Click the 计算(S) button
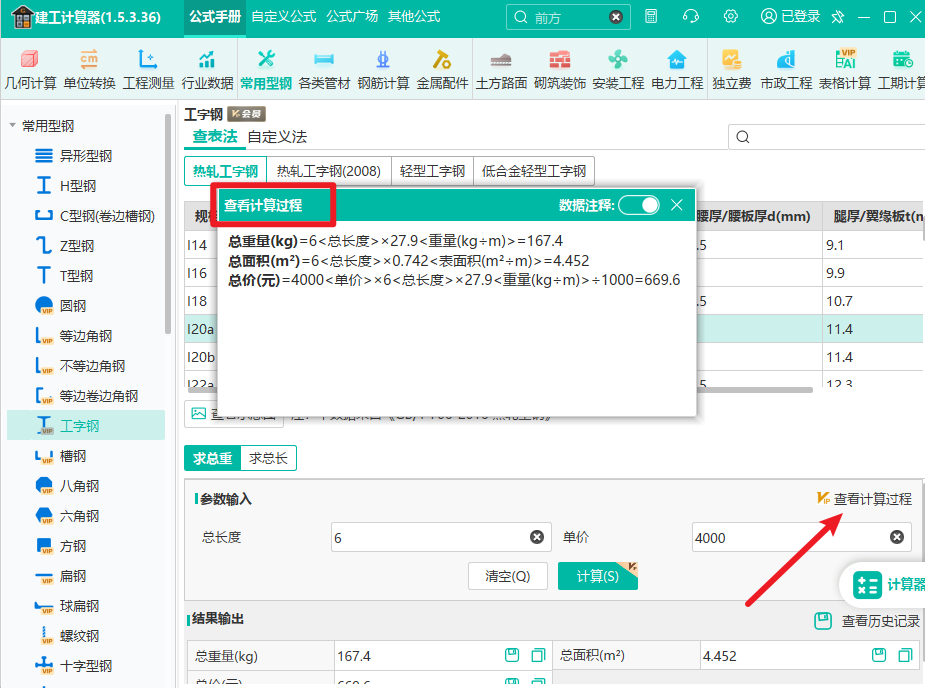This screenshot has width=925, height=688. [x=598, y=576]
